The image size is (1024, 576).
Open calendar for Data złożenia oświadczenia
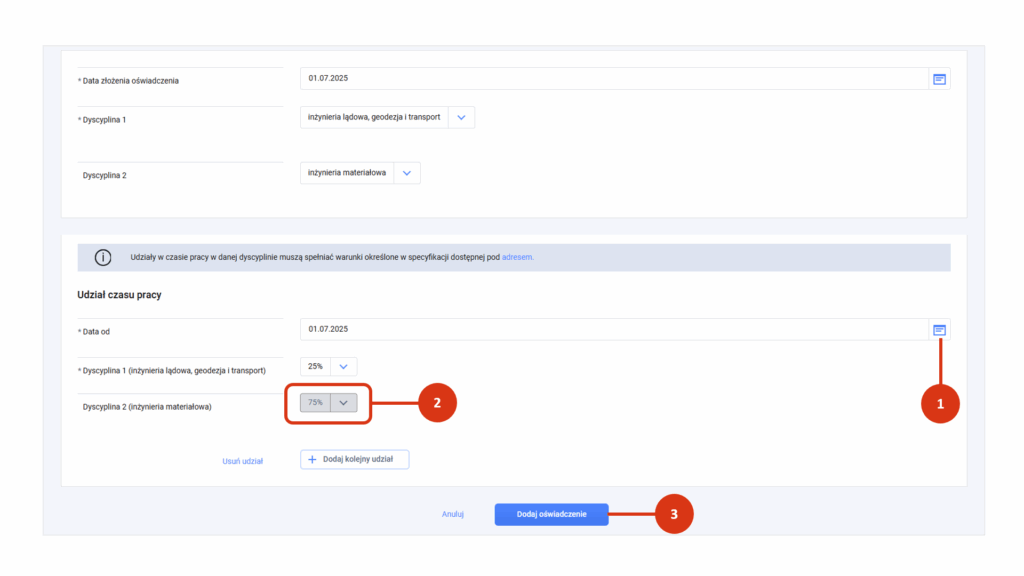tap(939, 79)
